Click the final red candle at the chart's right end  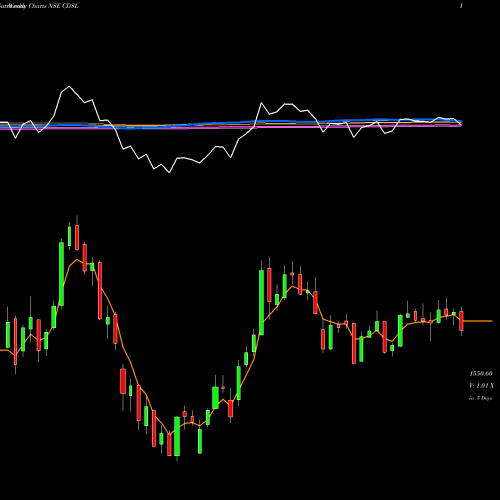(461, 321)
